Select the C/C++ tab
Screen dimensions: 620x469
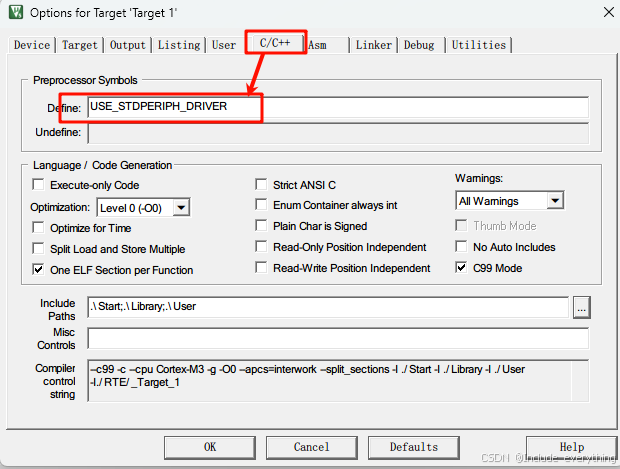[x=275, y=43]
